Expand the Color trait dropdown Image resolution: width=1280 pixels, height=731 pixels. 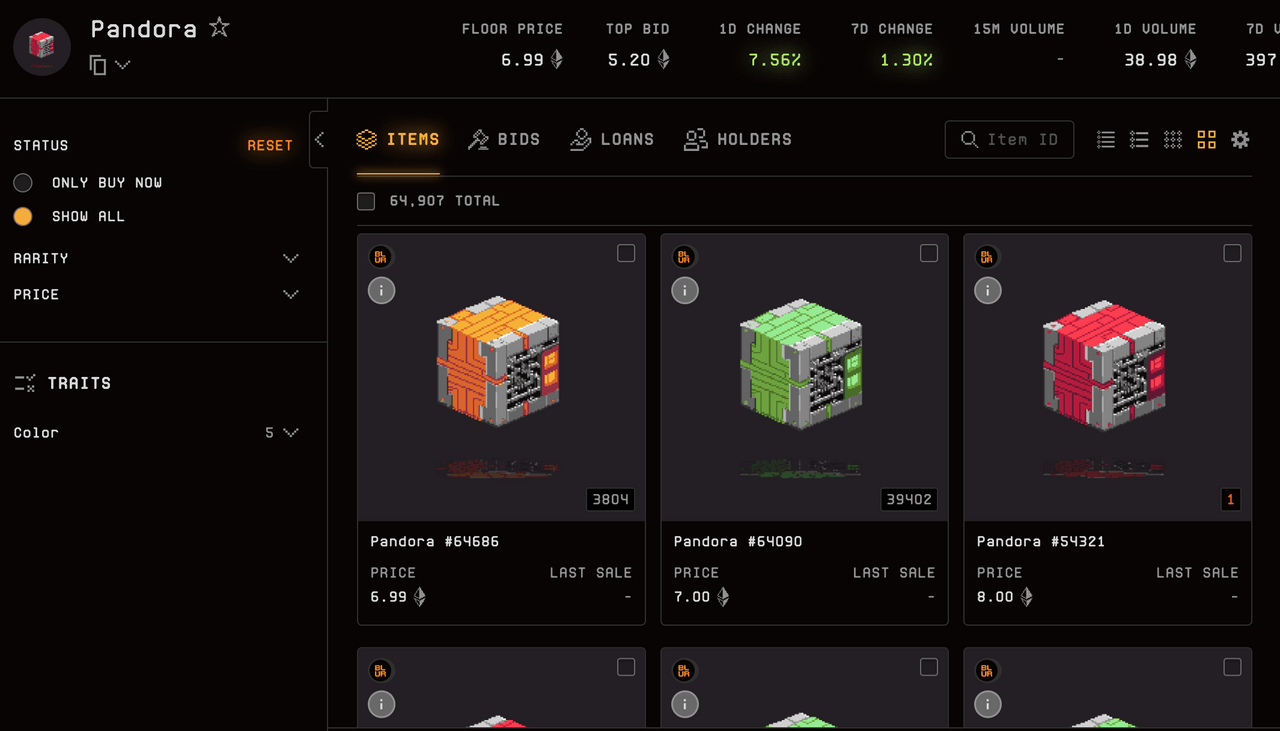290,433
